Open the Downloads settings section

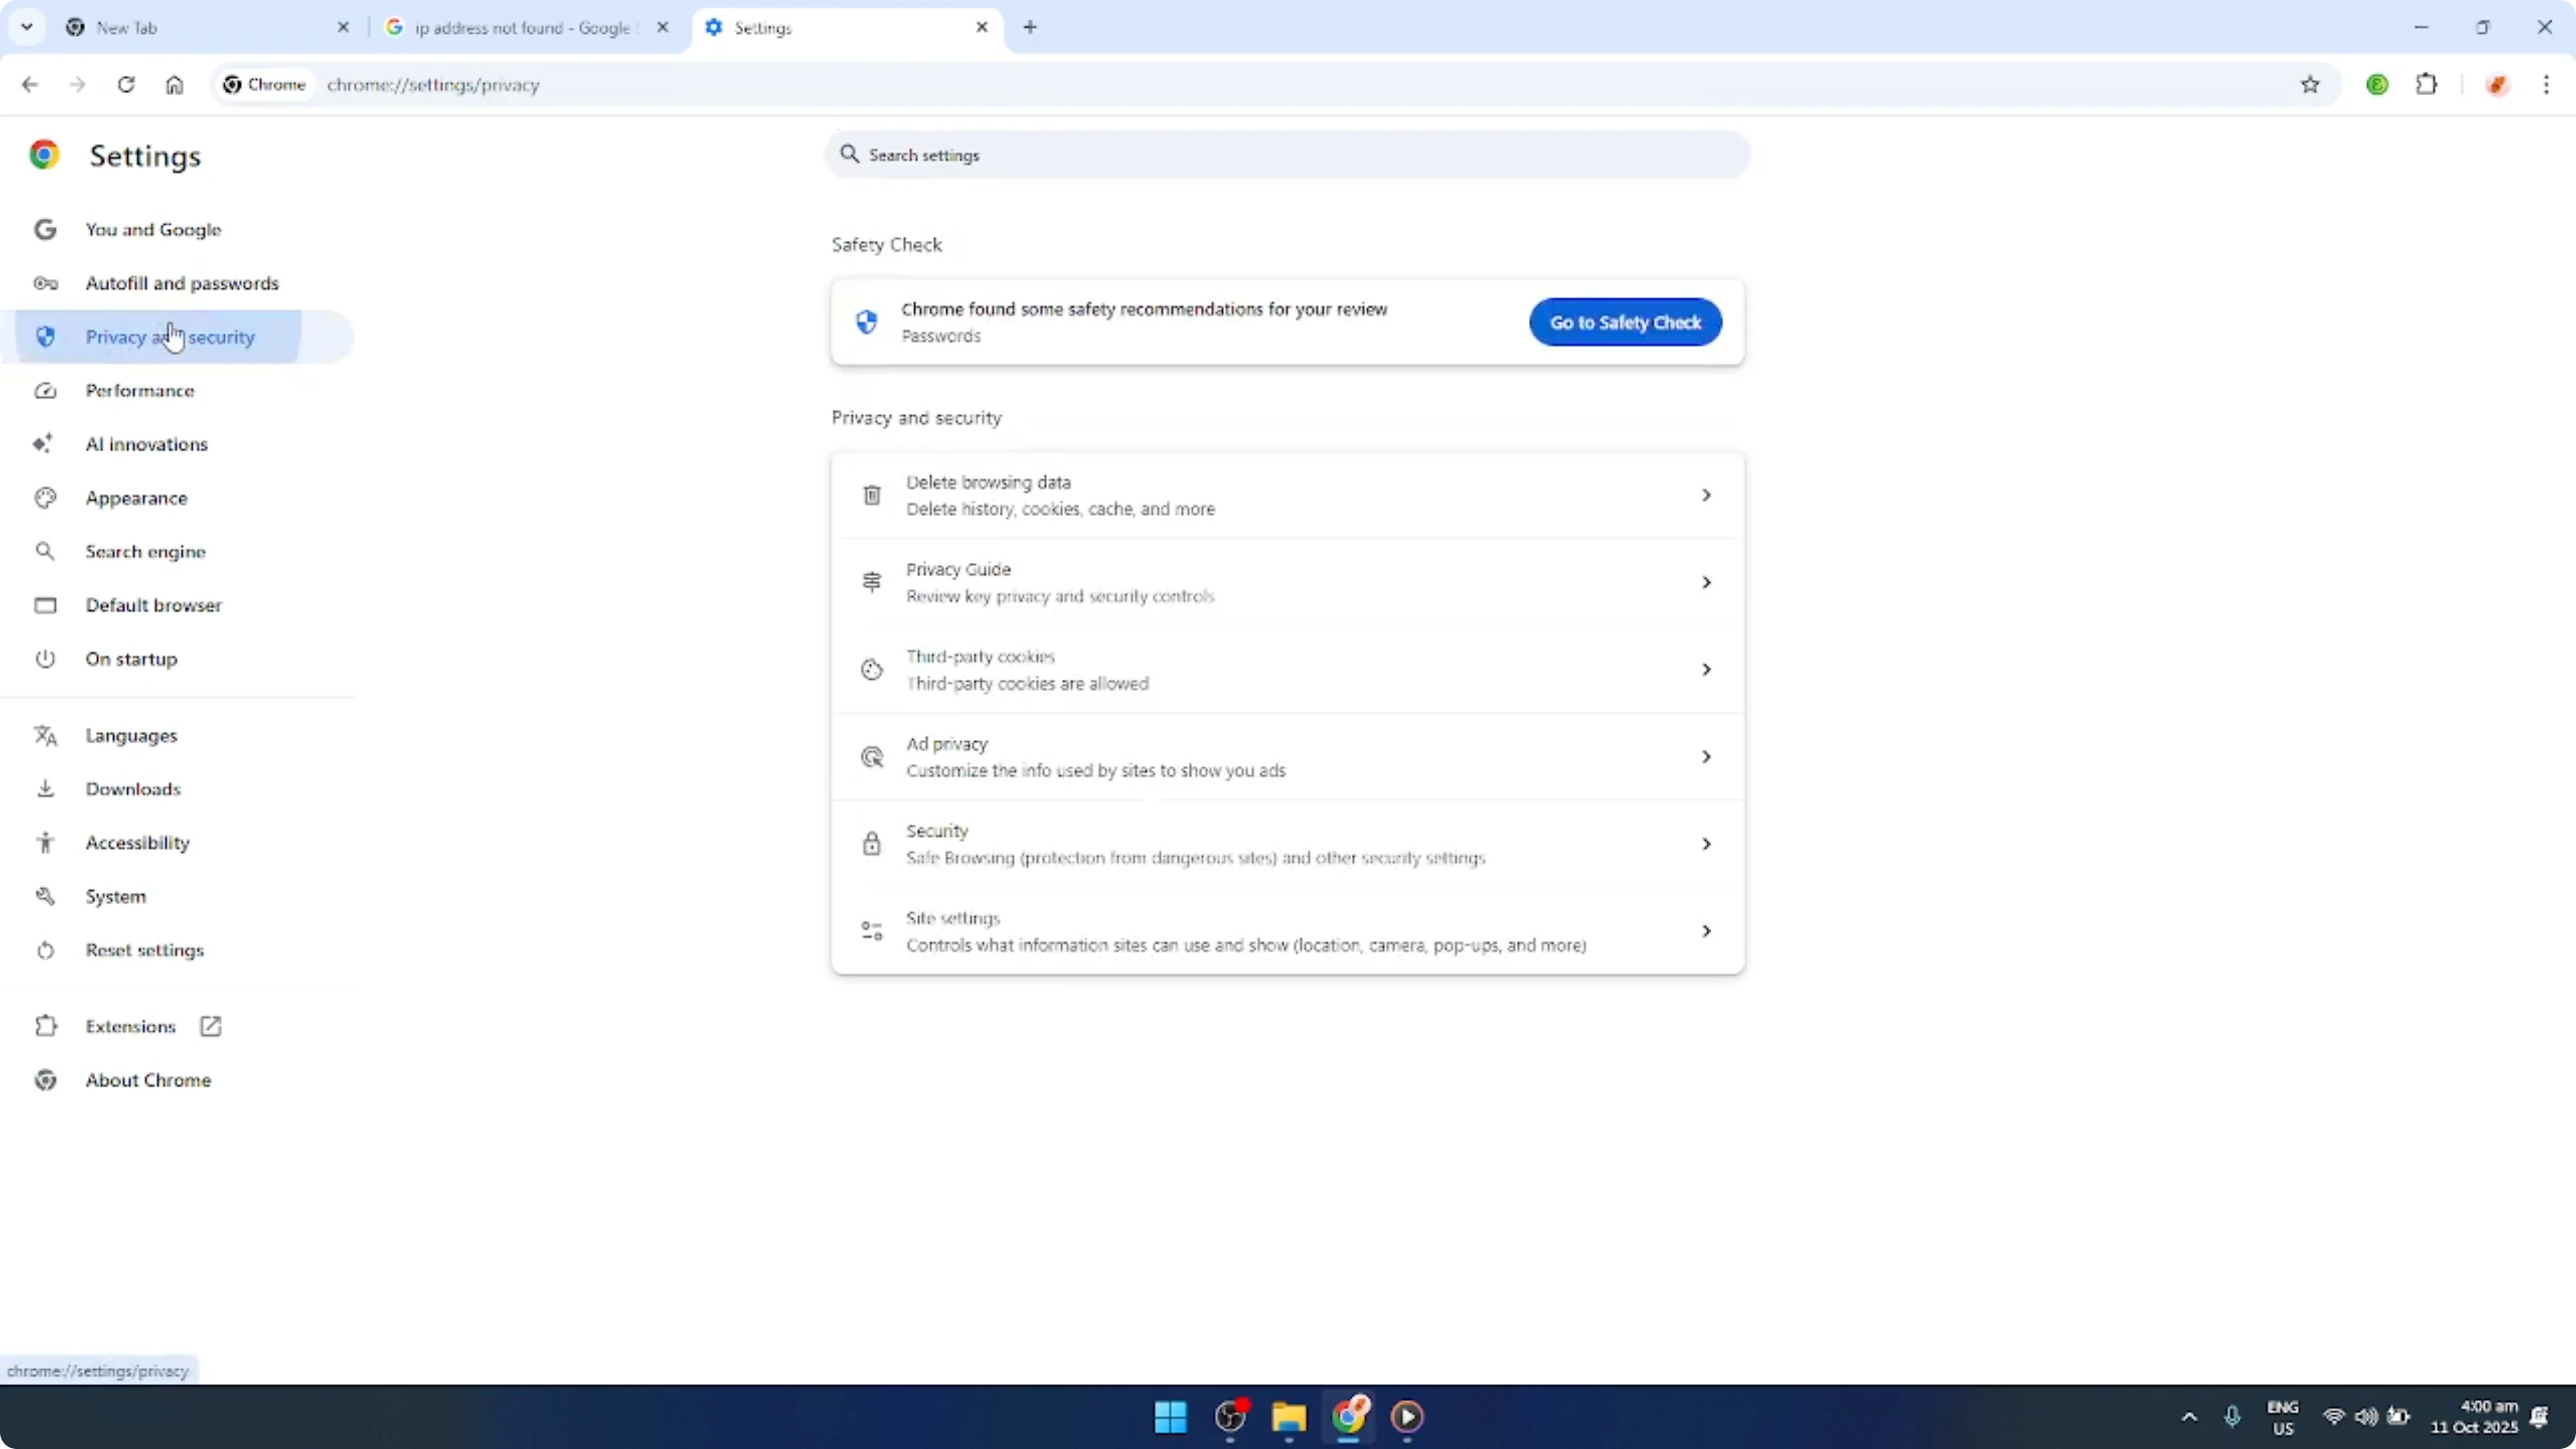click(x=134, y=788)
